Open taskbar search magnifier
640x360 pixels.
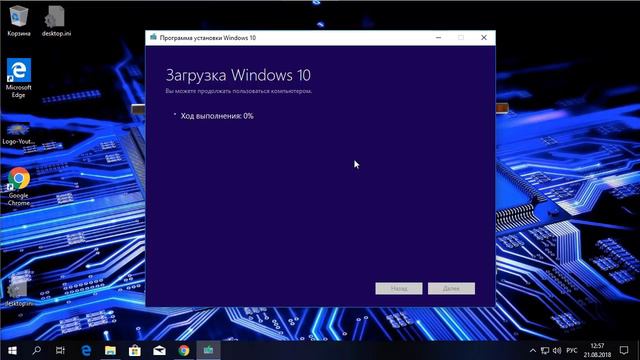(x=36, y=350)
